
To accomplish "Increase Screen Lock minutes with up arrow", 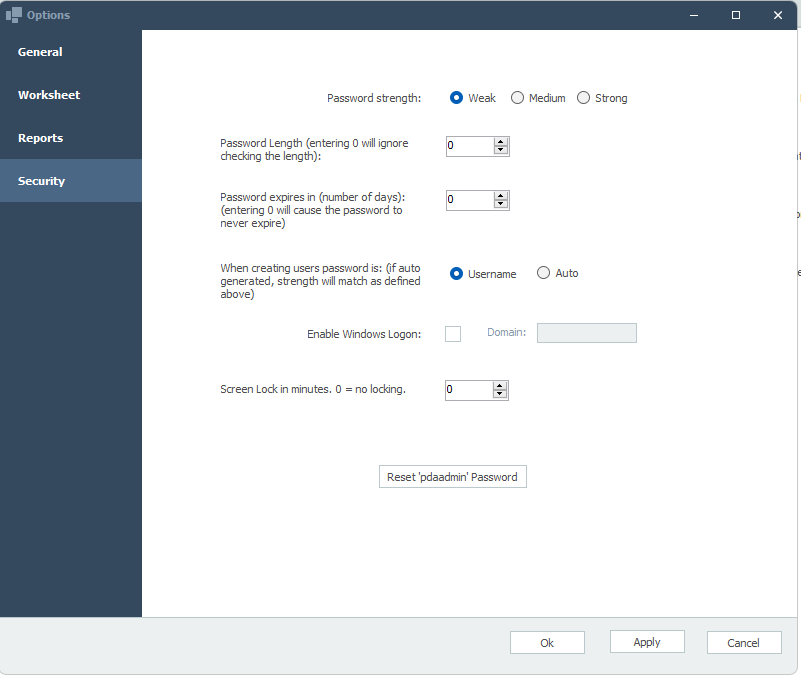I will 500,386.
